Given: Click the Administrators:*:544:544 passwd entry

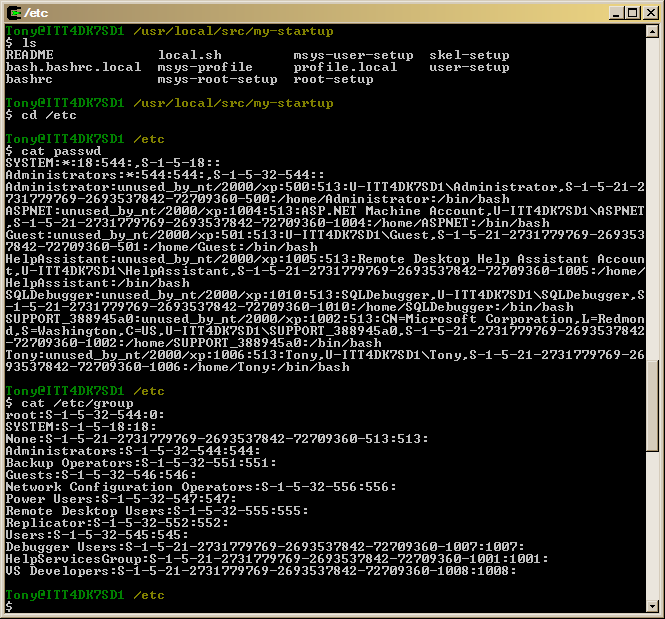Looking at the screenshot, I should [x=165, y=175].
